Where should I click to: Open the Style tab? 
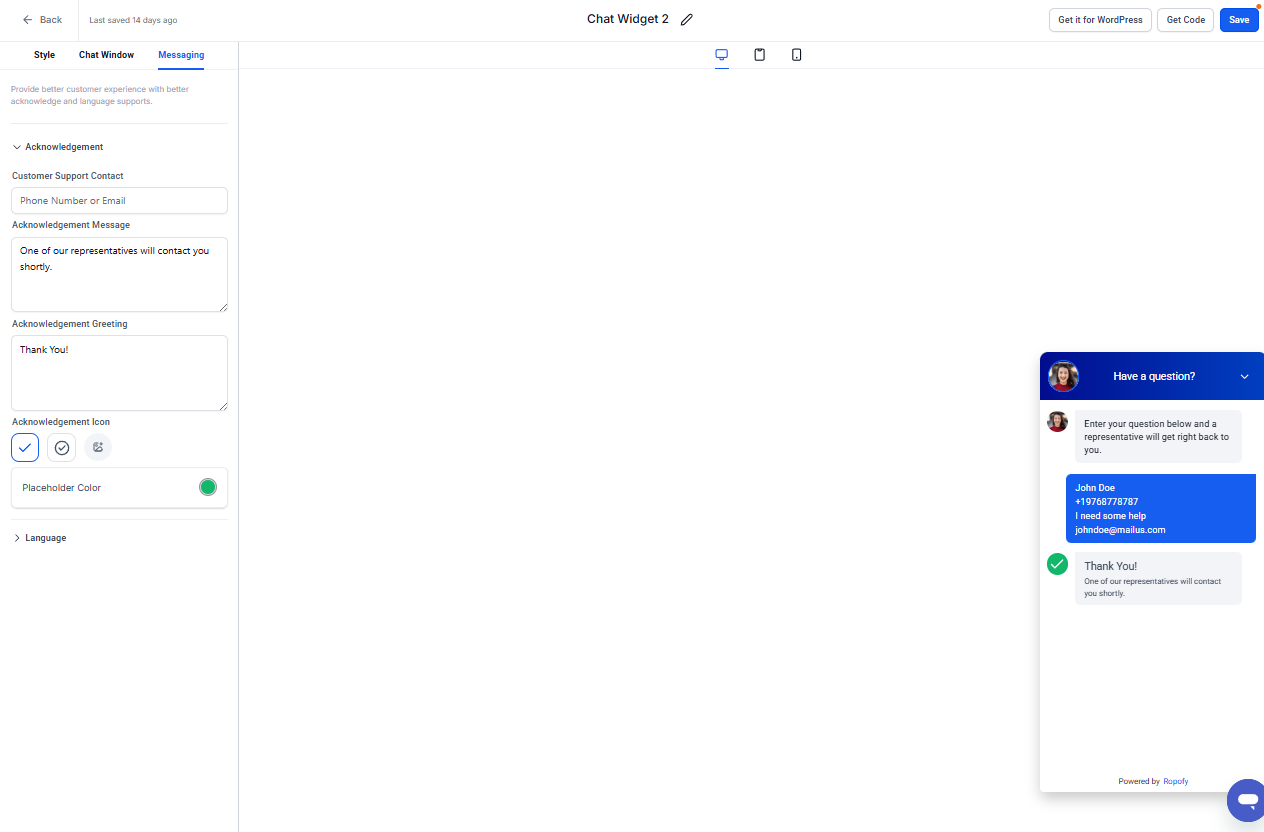44,55
